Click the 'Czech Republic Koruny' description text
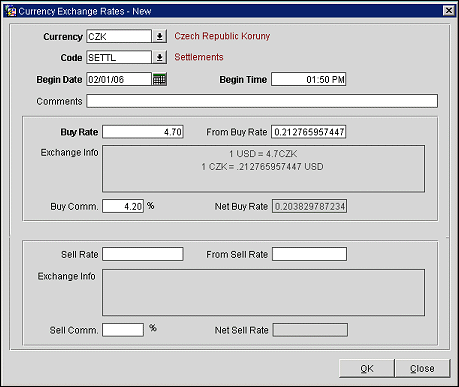 pyautogui.click(x=222, y=36)
